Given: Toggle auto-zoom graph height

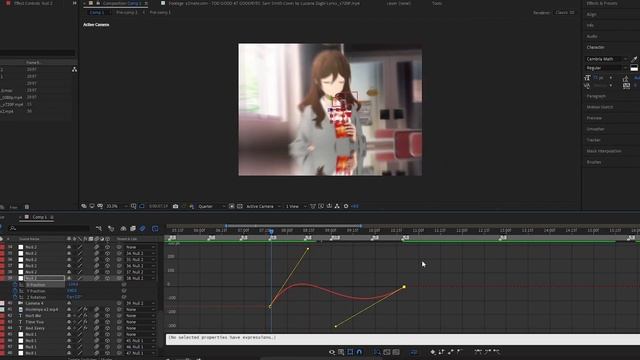Looking at the screenshot, I should pyautogui.click(x=377, y=352).
